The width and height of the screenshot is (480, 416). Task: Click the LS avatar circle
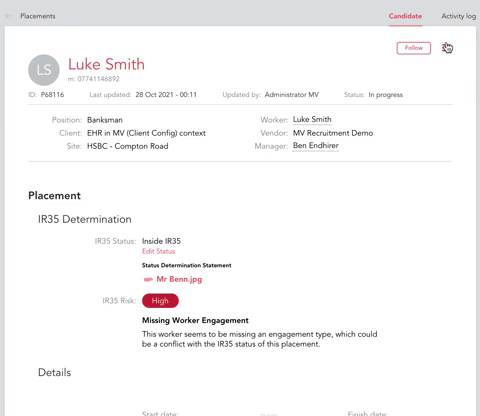[x=44, y=70]
